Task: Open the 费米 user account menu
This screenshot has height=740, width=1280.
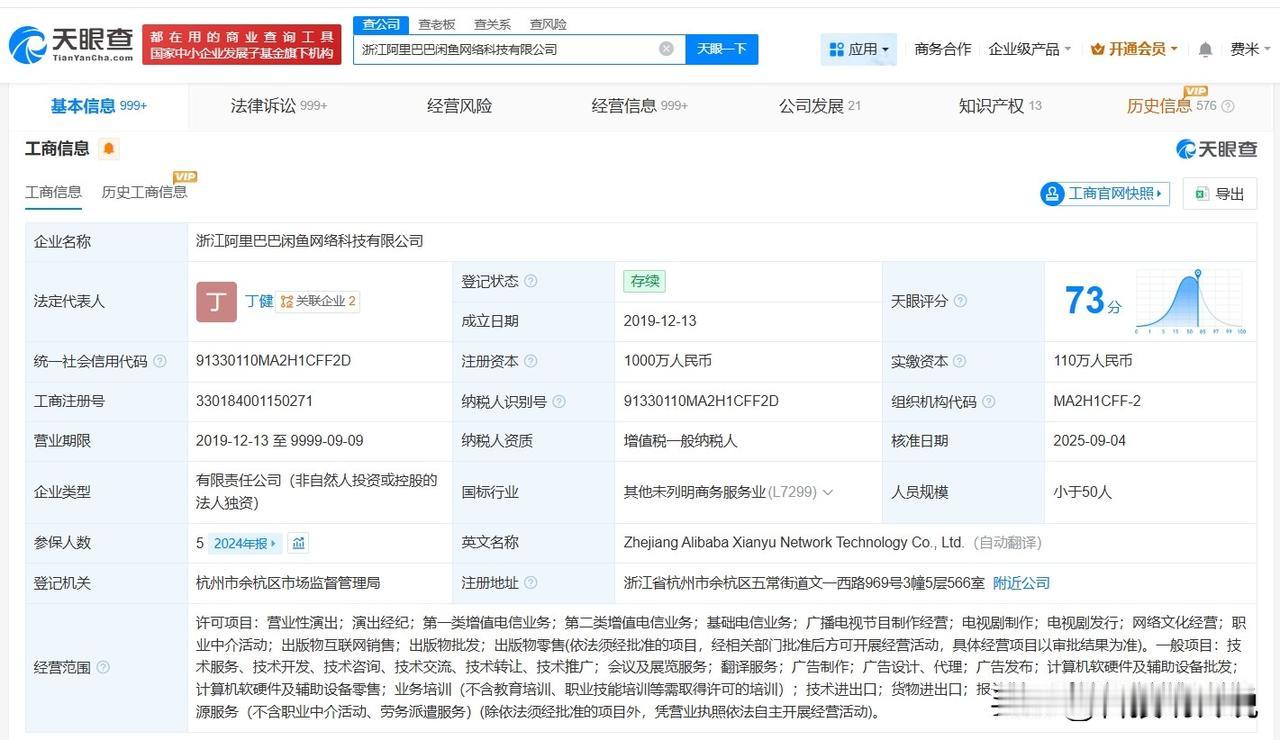Action: click(1249, 49)
